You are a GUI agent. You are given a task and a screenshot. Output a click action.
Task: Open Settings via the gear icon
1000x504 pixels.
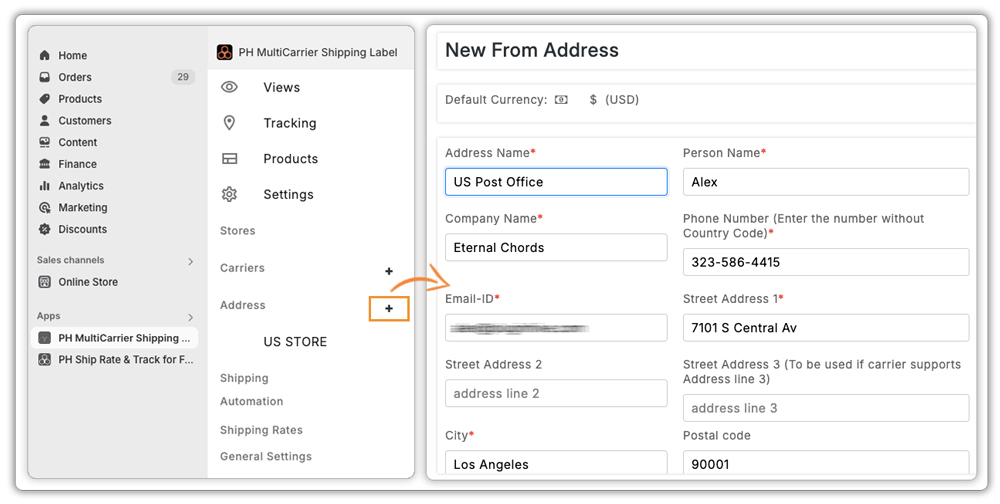[230, 194]
